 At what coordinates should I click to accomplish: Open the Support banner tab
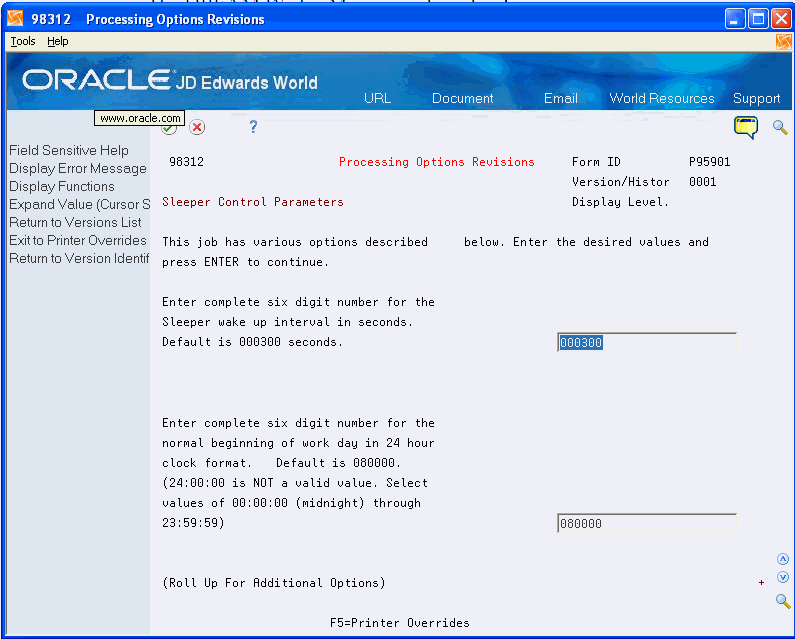(756, 98)
